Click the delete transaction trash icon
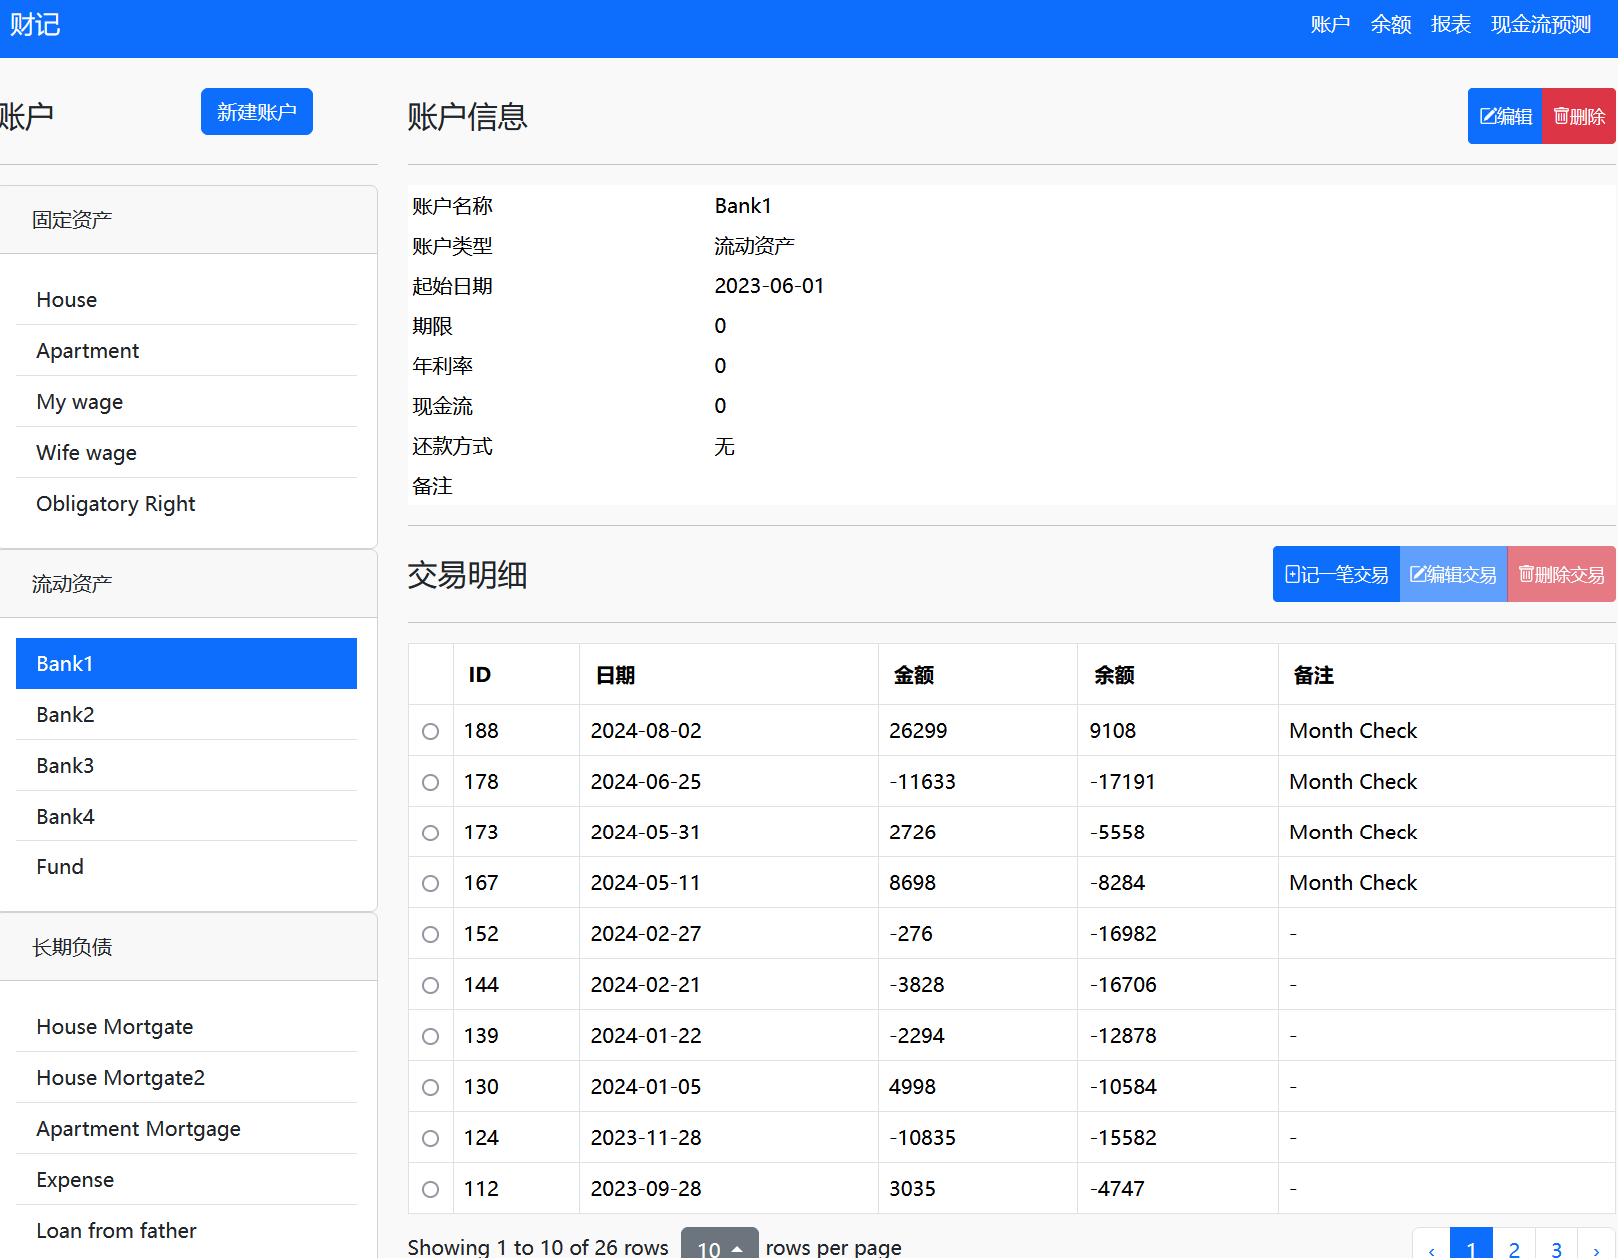This screenshot has height=1258, width=1618. pos(1526,575)
